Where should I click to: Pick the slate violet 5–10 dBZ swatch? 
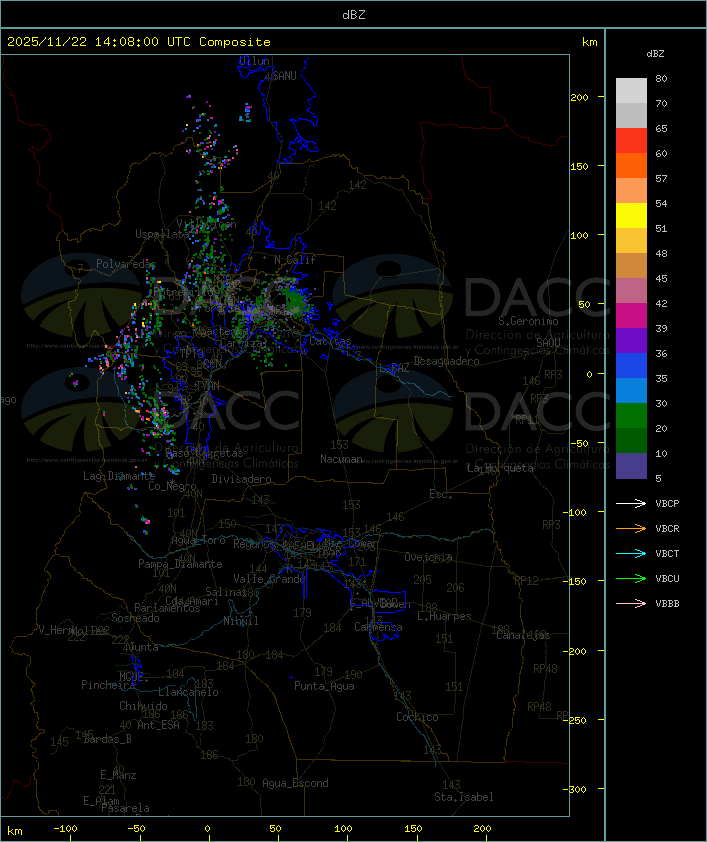pos(631,466)
